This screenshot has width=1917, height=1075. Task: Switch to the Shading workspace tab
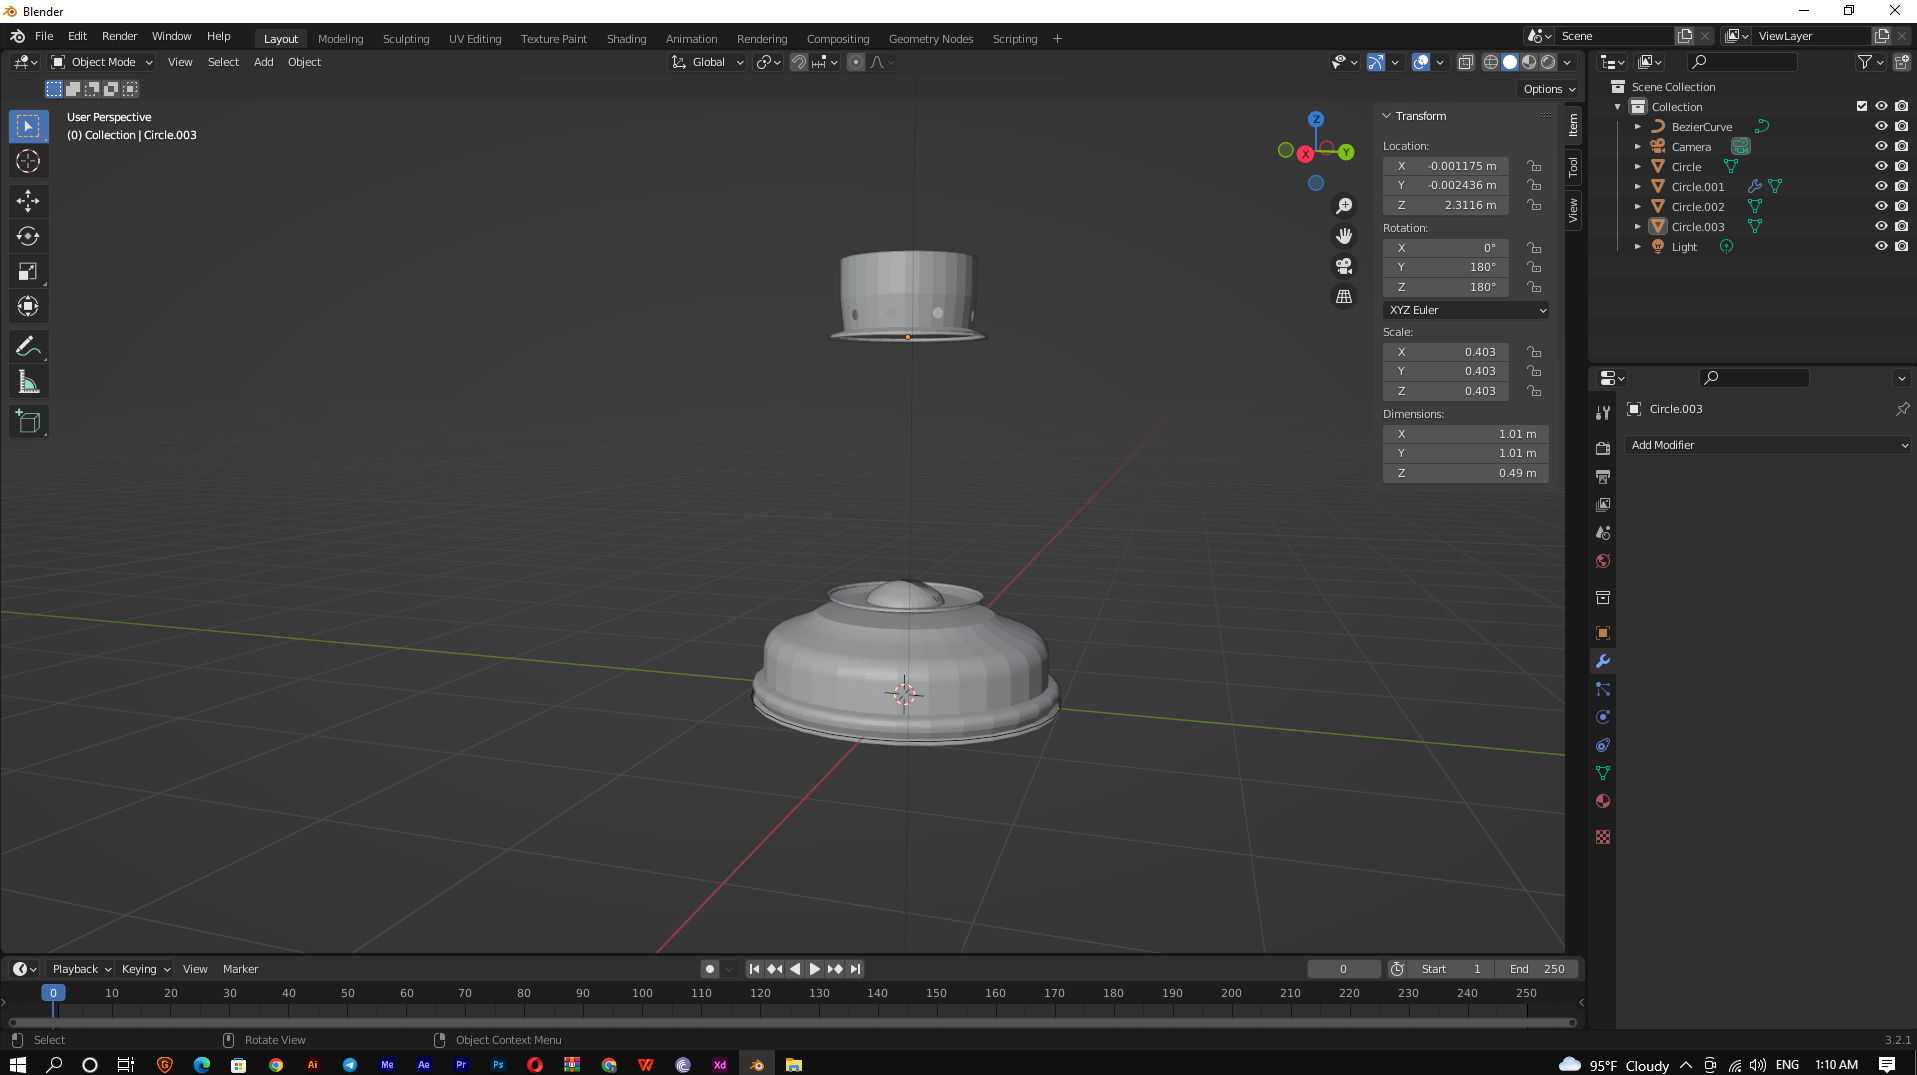626,39
